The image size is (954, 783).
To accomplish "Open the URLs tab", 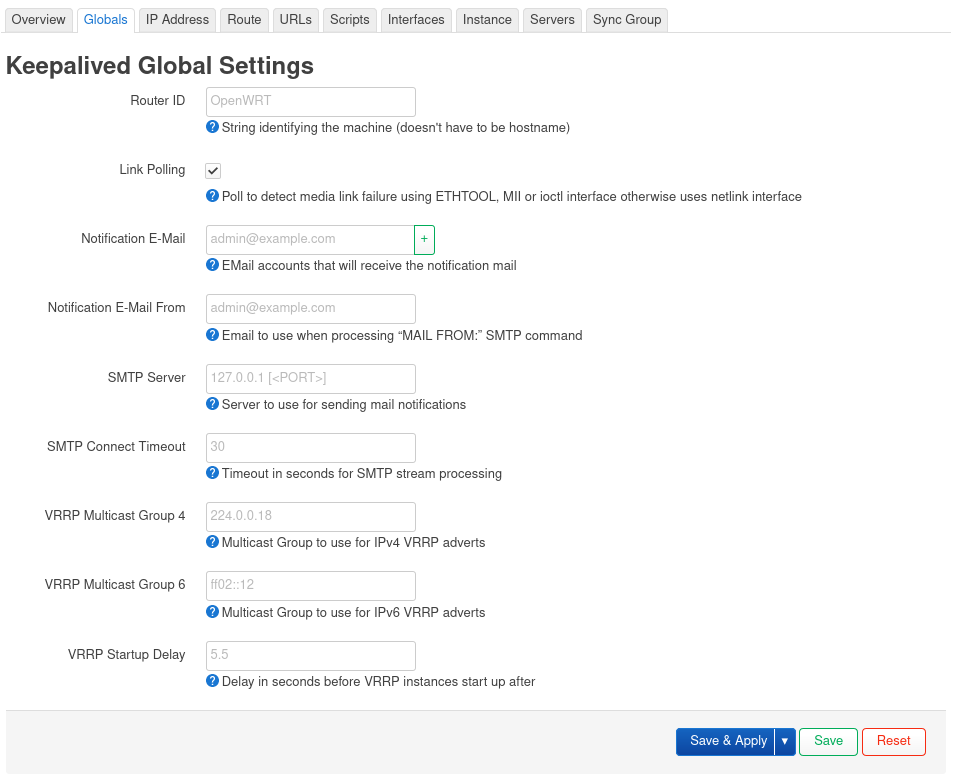I will [x=296, y=19].
